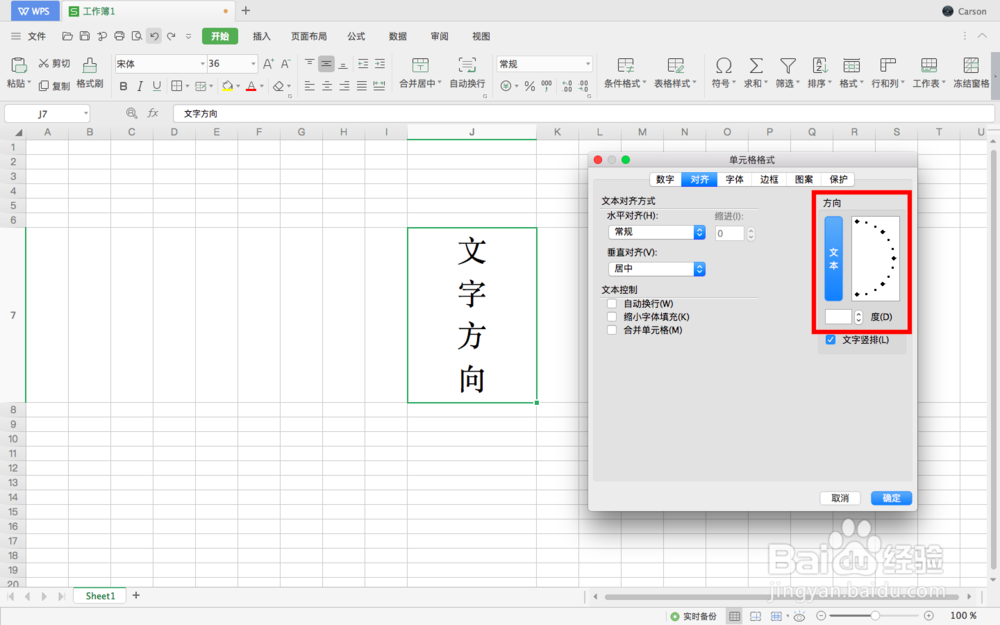
Task: Confirm with the 确定 button
Action: pyautogui.click(x=890, y=498)
